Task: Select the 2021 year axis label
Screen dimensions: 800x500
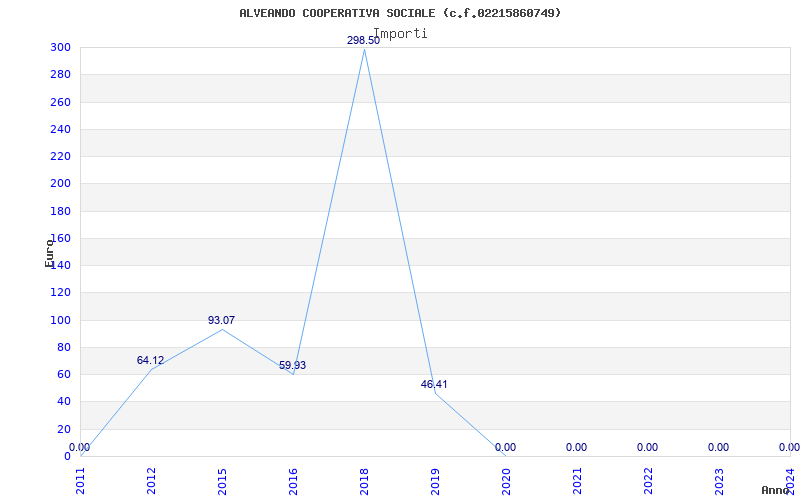Action: pos(577,481)
